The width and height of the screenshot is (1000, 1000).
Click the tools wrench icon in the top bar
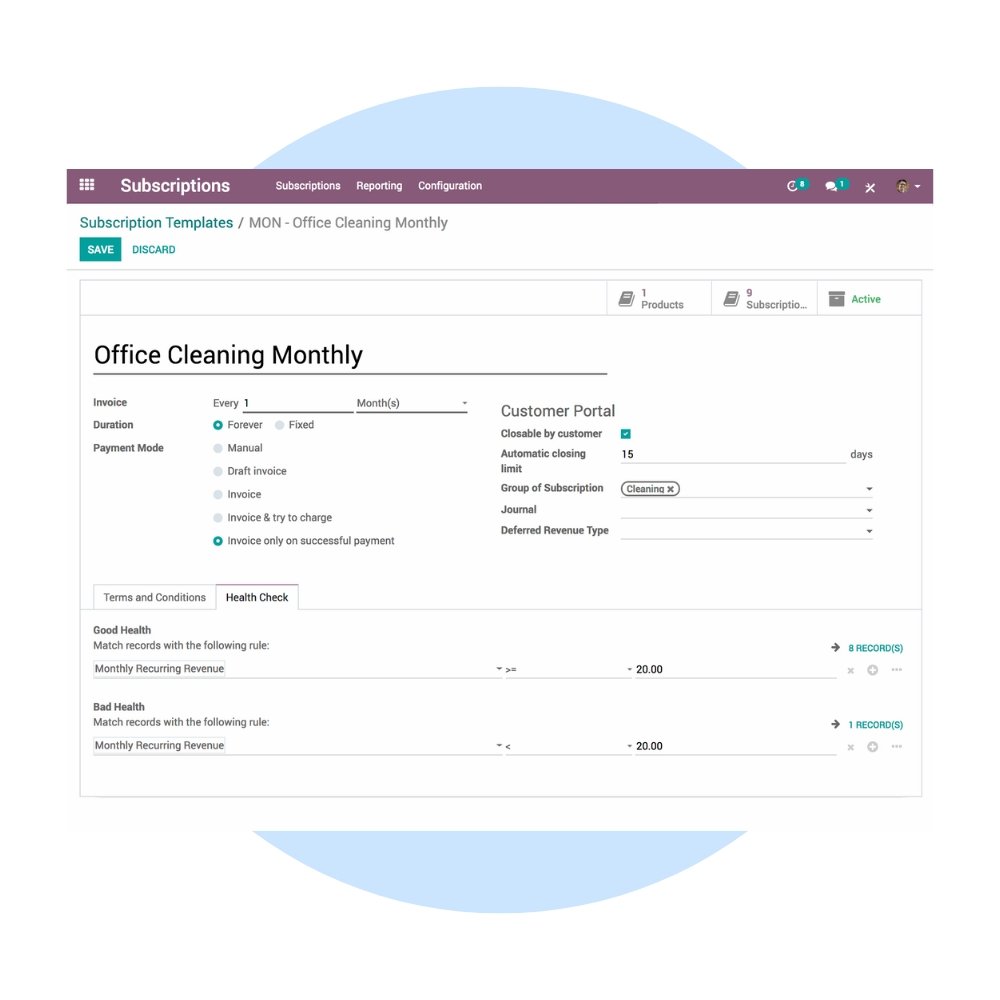click(x=870, y=186)
